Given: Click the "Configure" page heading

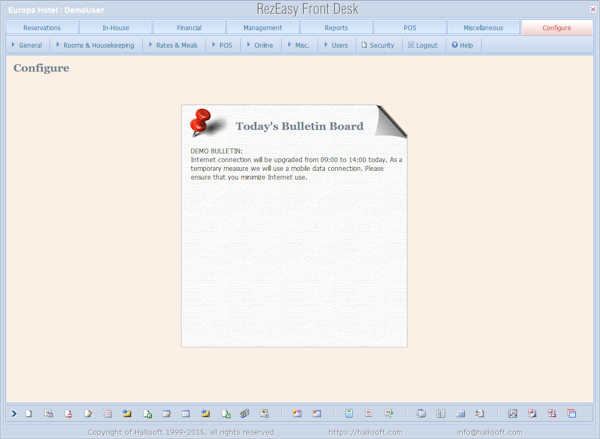Looking at the screenshot, I should [x=41, y=68].
